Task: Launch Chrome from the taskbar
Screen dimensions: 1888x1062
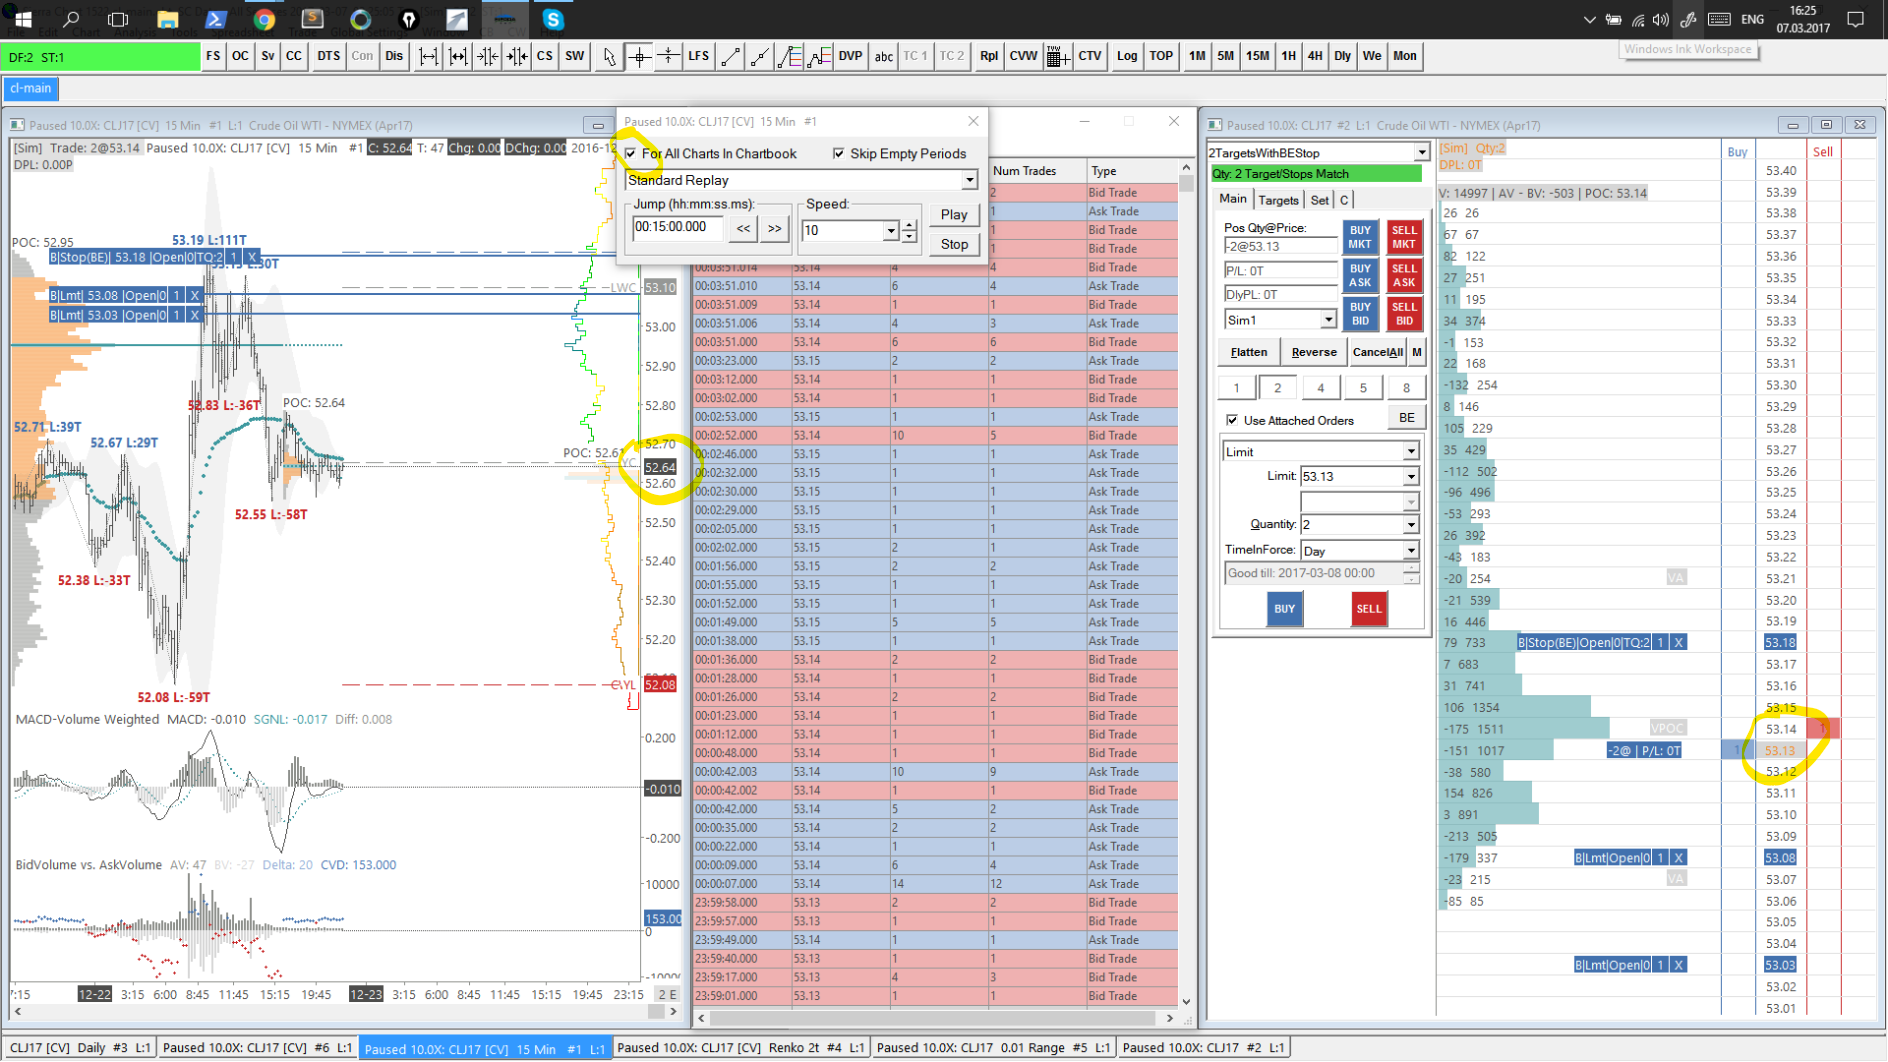Action: click(265, 19)
